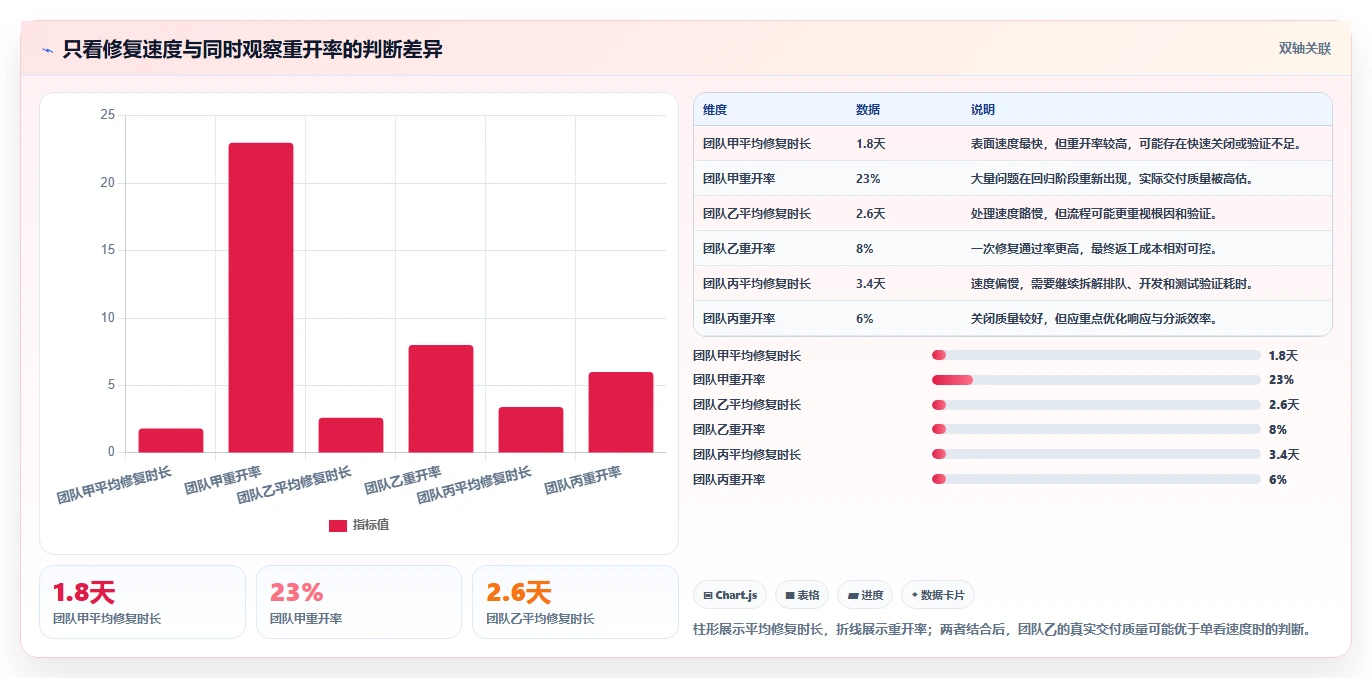Click the 团队丙重开率 progress bar

pyautogui.click(x=1096, y=479)
